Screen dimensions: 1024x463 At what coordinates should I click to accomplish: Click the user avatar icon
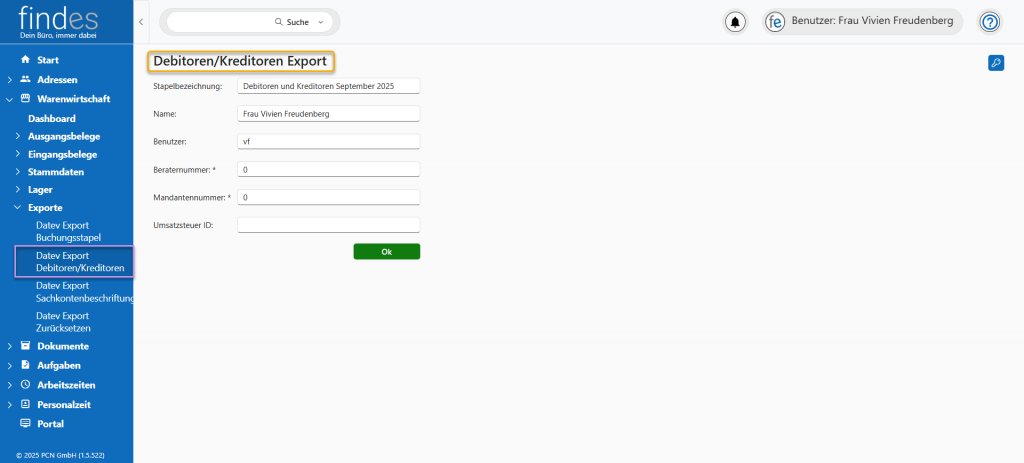(x=775, y=22)
